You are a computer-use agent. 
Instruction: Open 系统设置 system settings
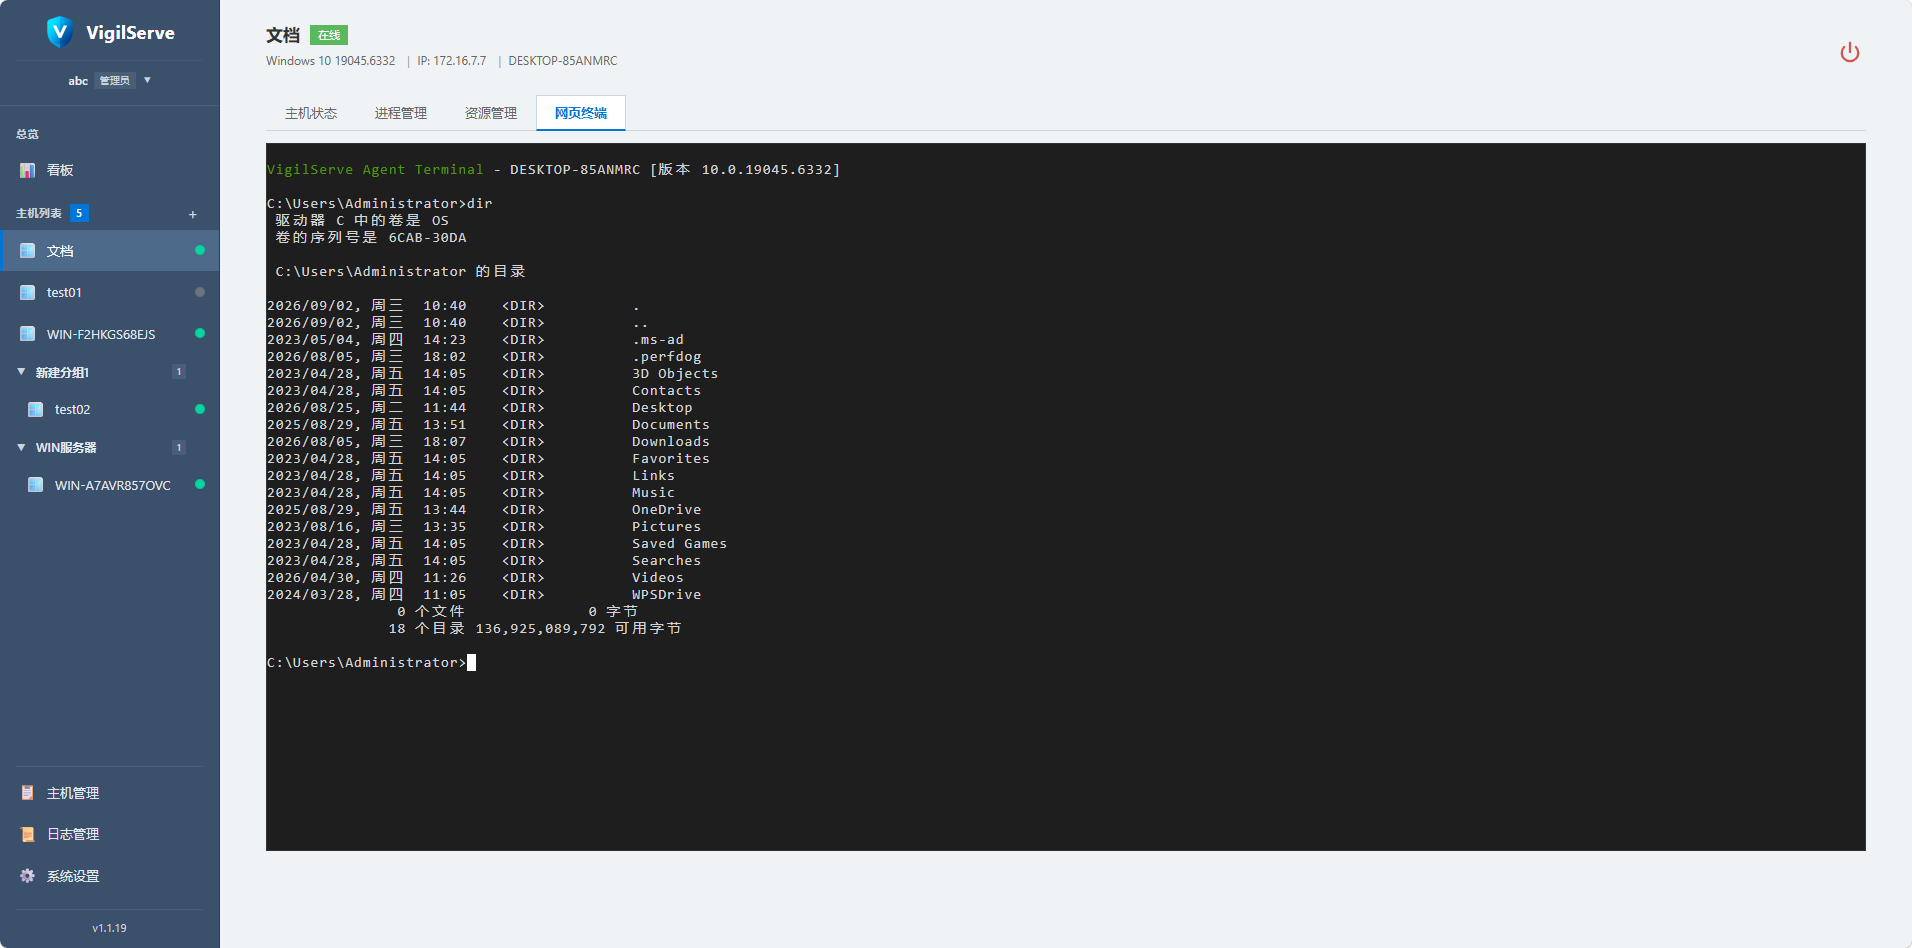[109, 876]
